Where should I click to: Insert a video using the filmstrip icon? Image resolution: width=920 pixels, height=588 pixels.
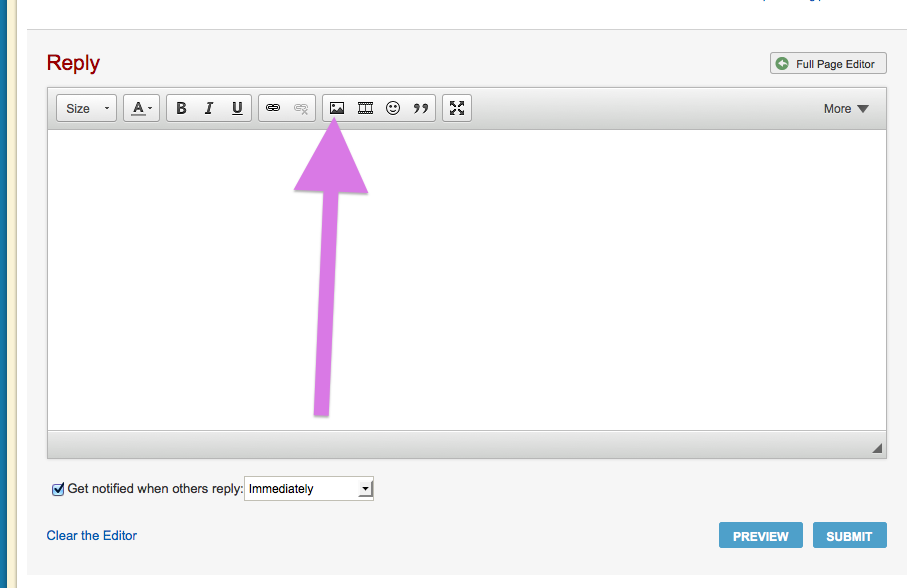tap(365, 108)
